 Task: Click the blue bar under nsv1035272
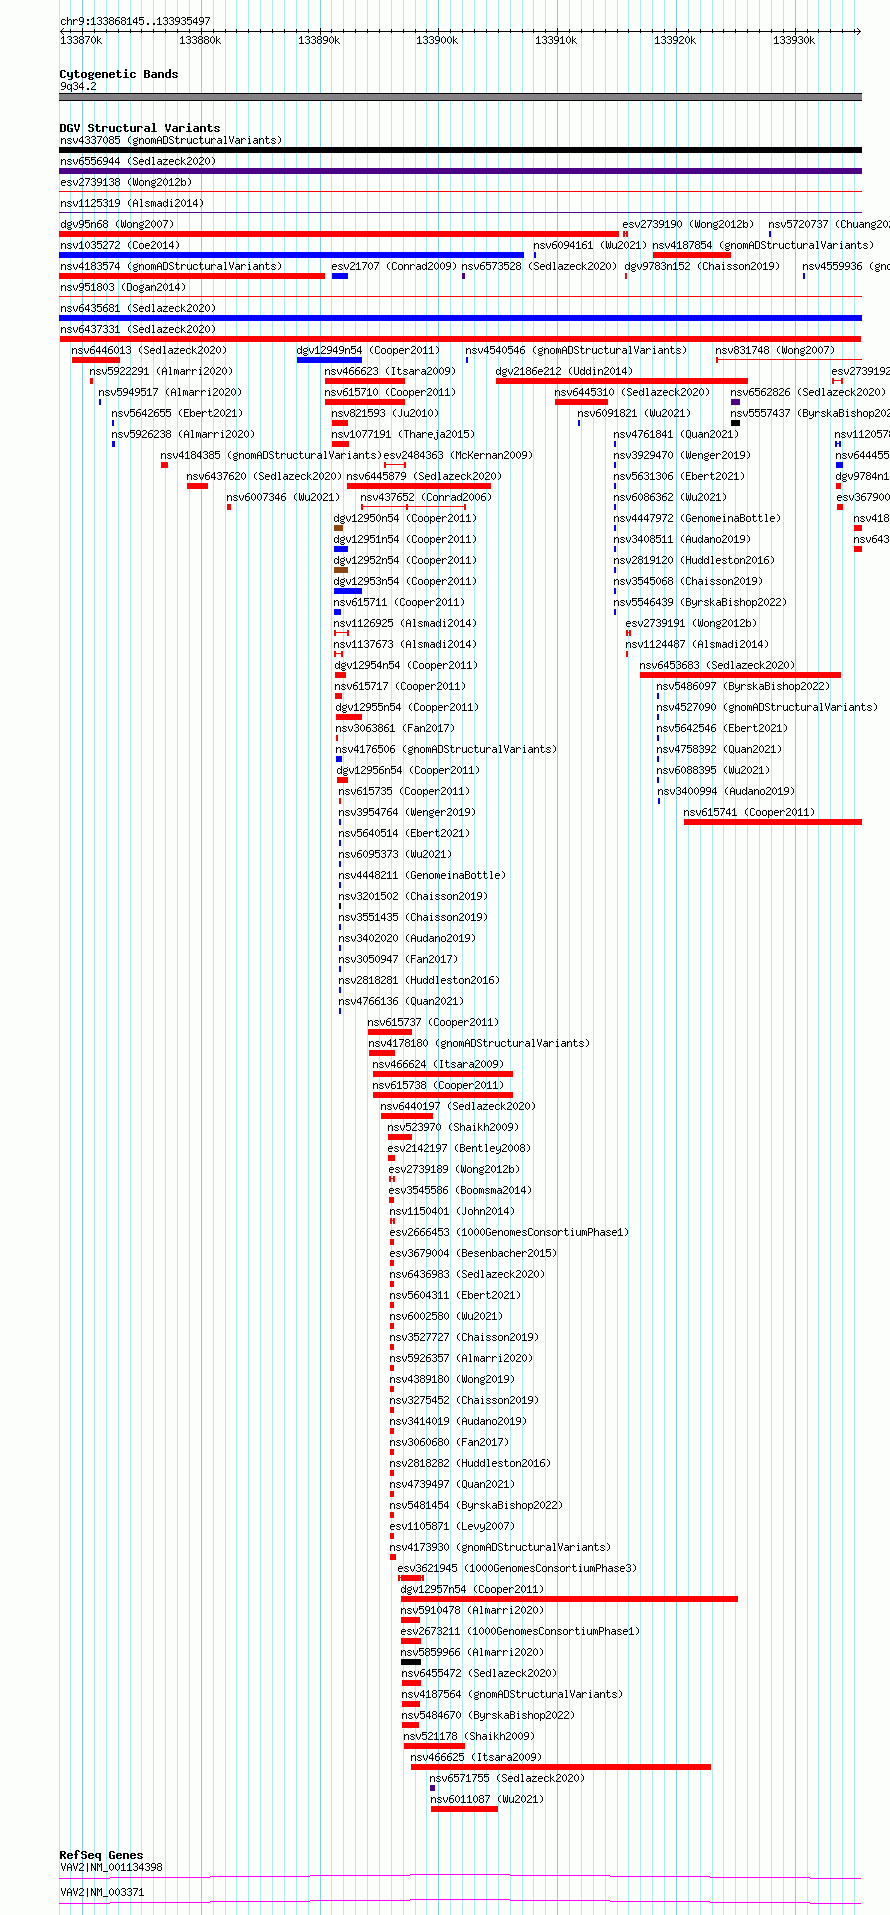point(291,255)
